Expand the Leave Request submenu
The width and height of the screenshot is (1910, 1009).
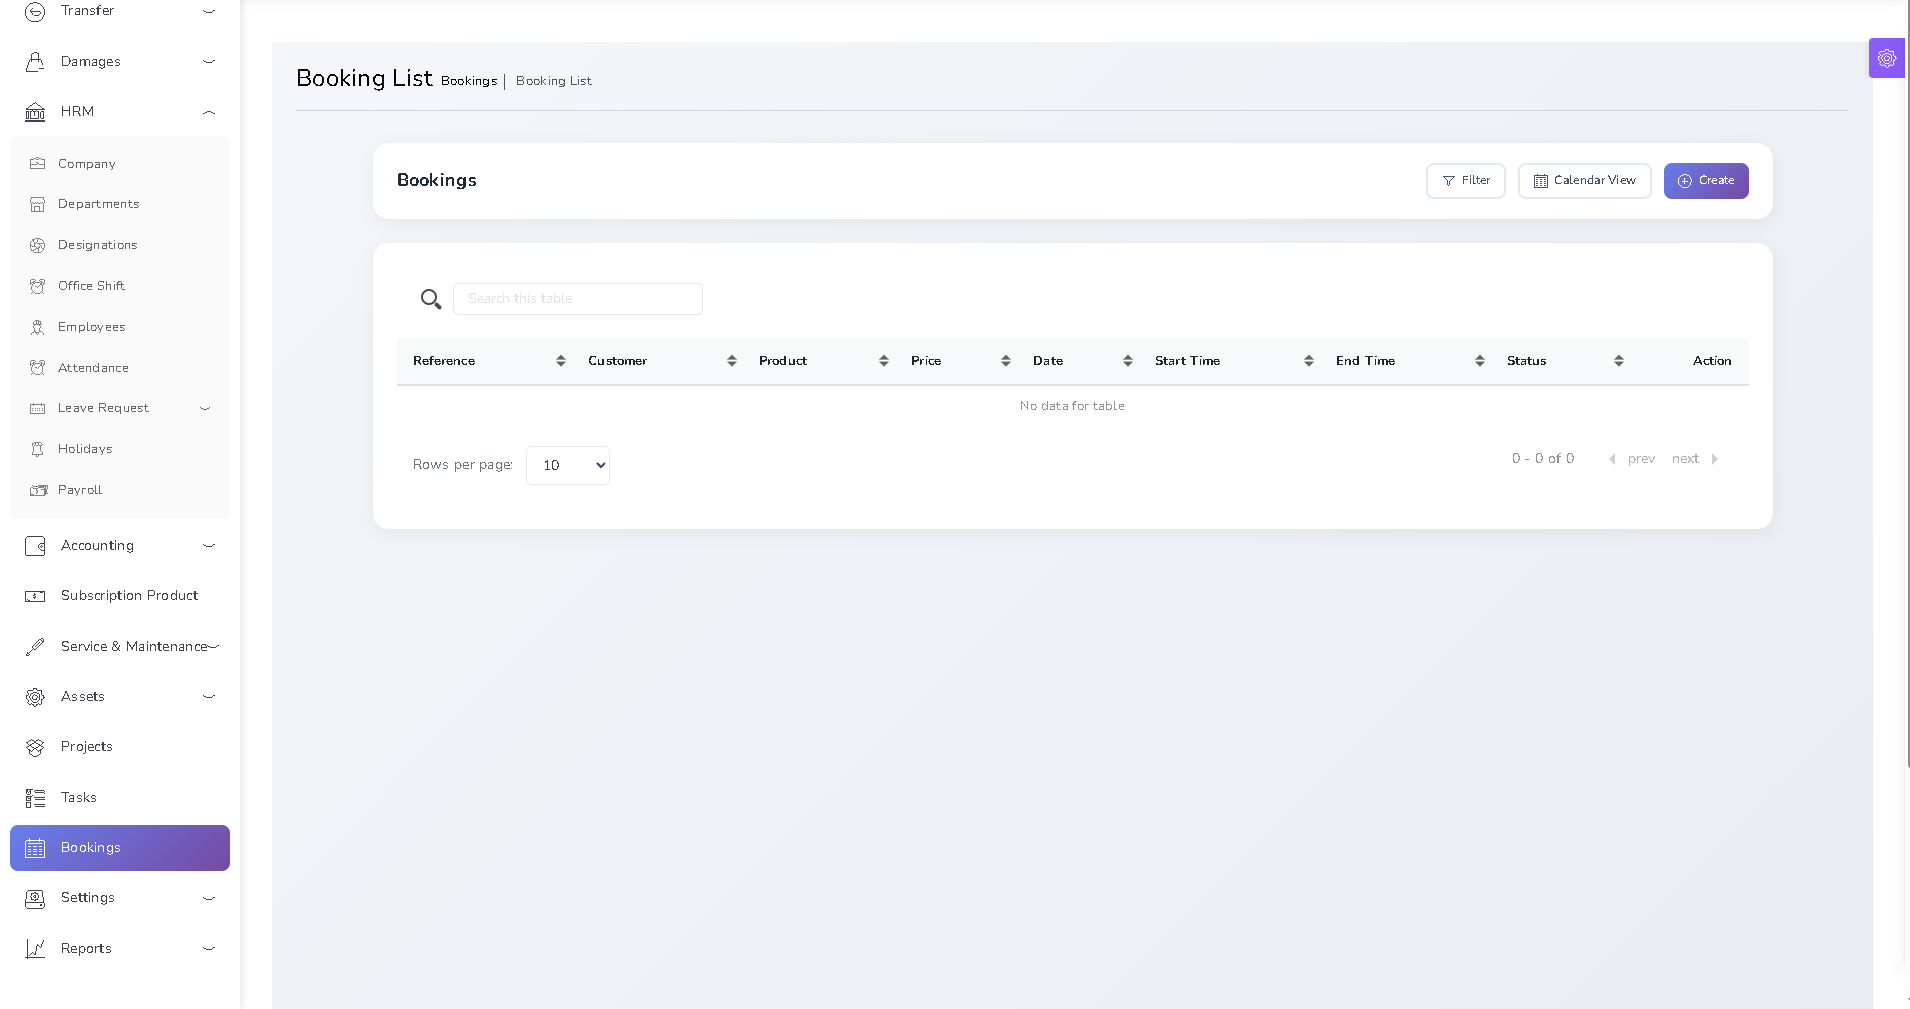(x=205, y=408)
